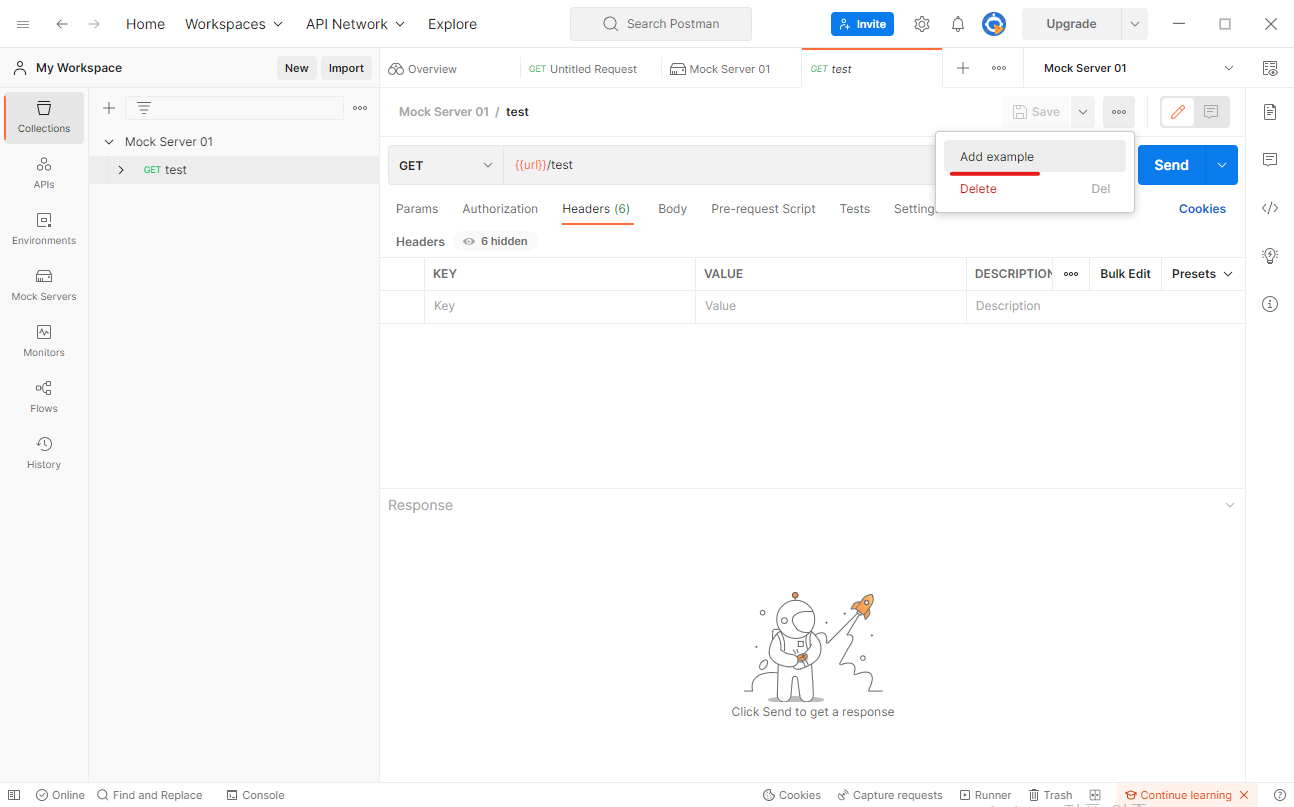Open the Mock Servers sidebar panel

[44, 285]
